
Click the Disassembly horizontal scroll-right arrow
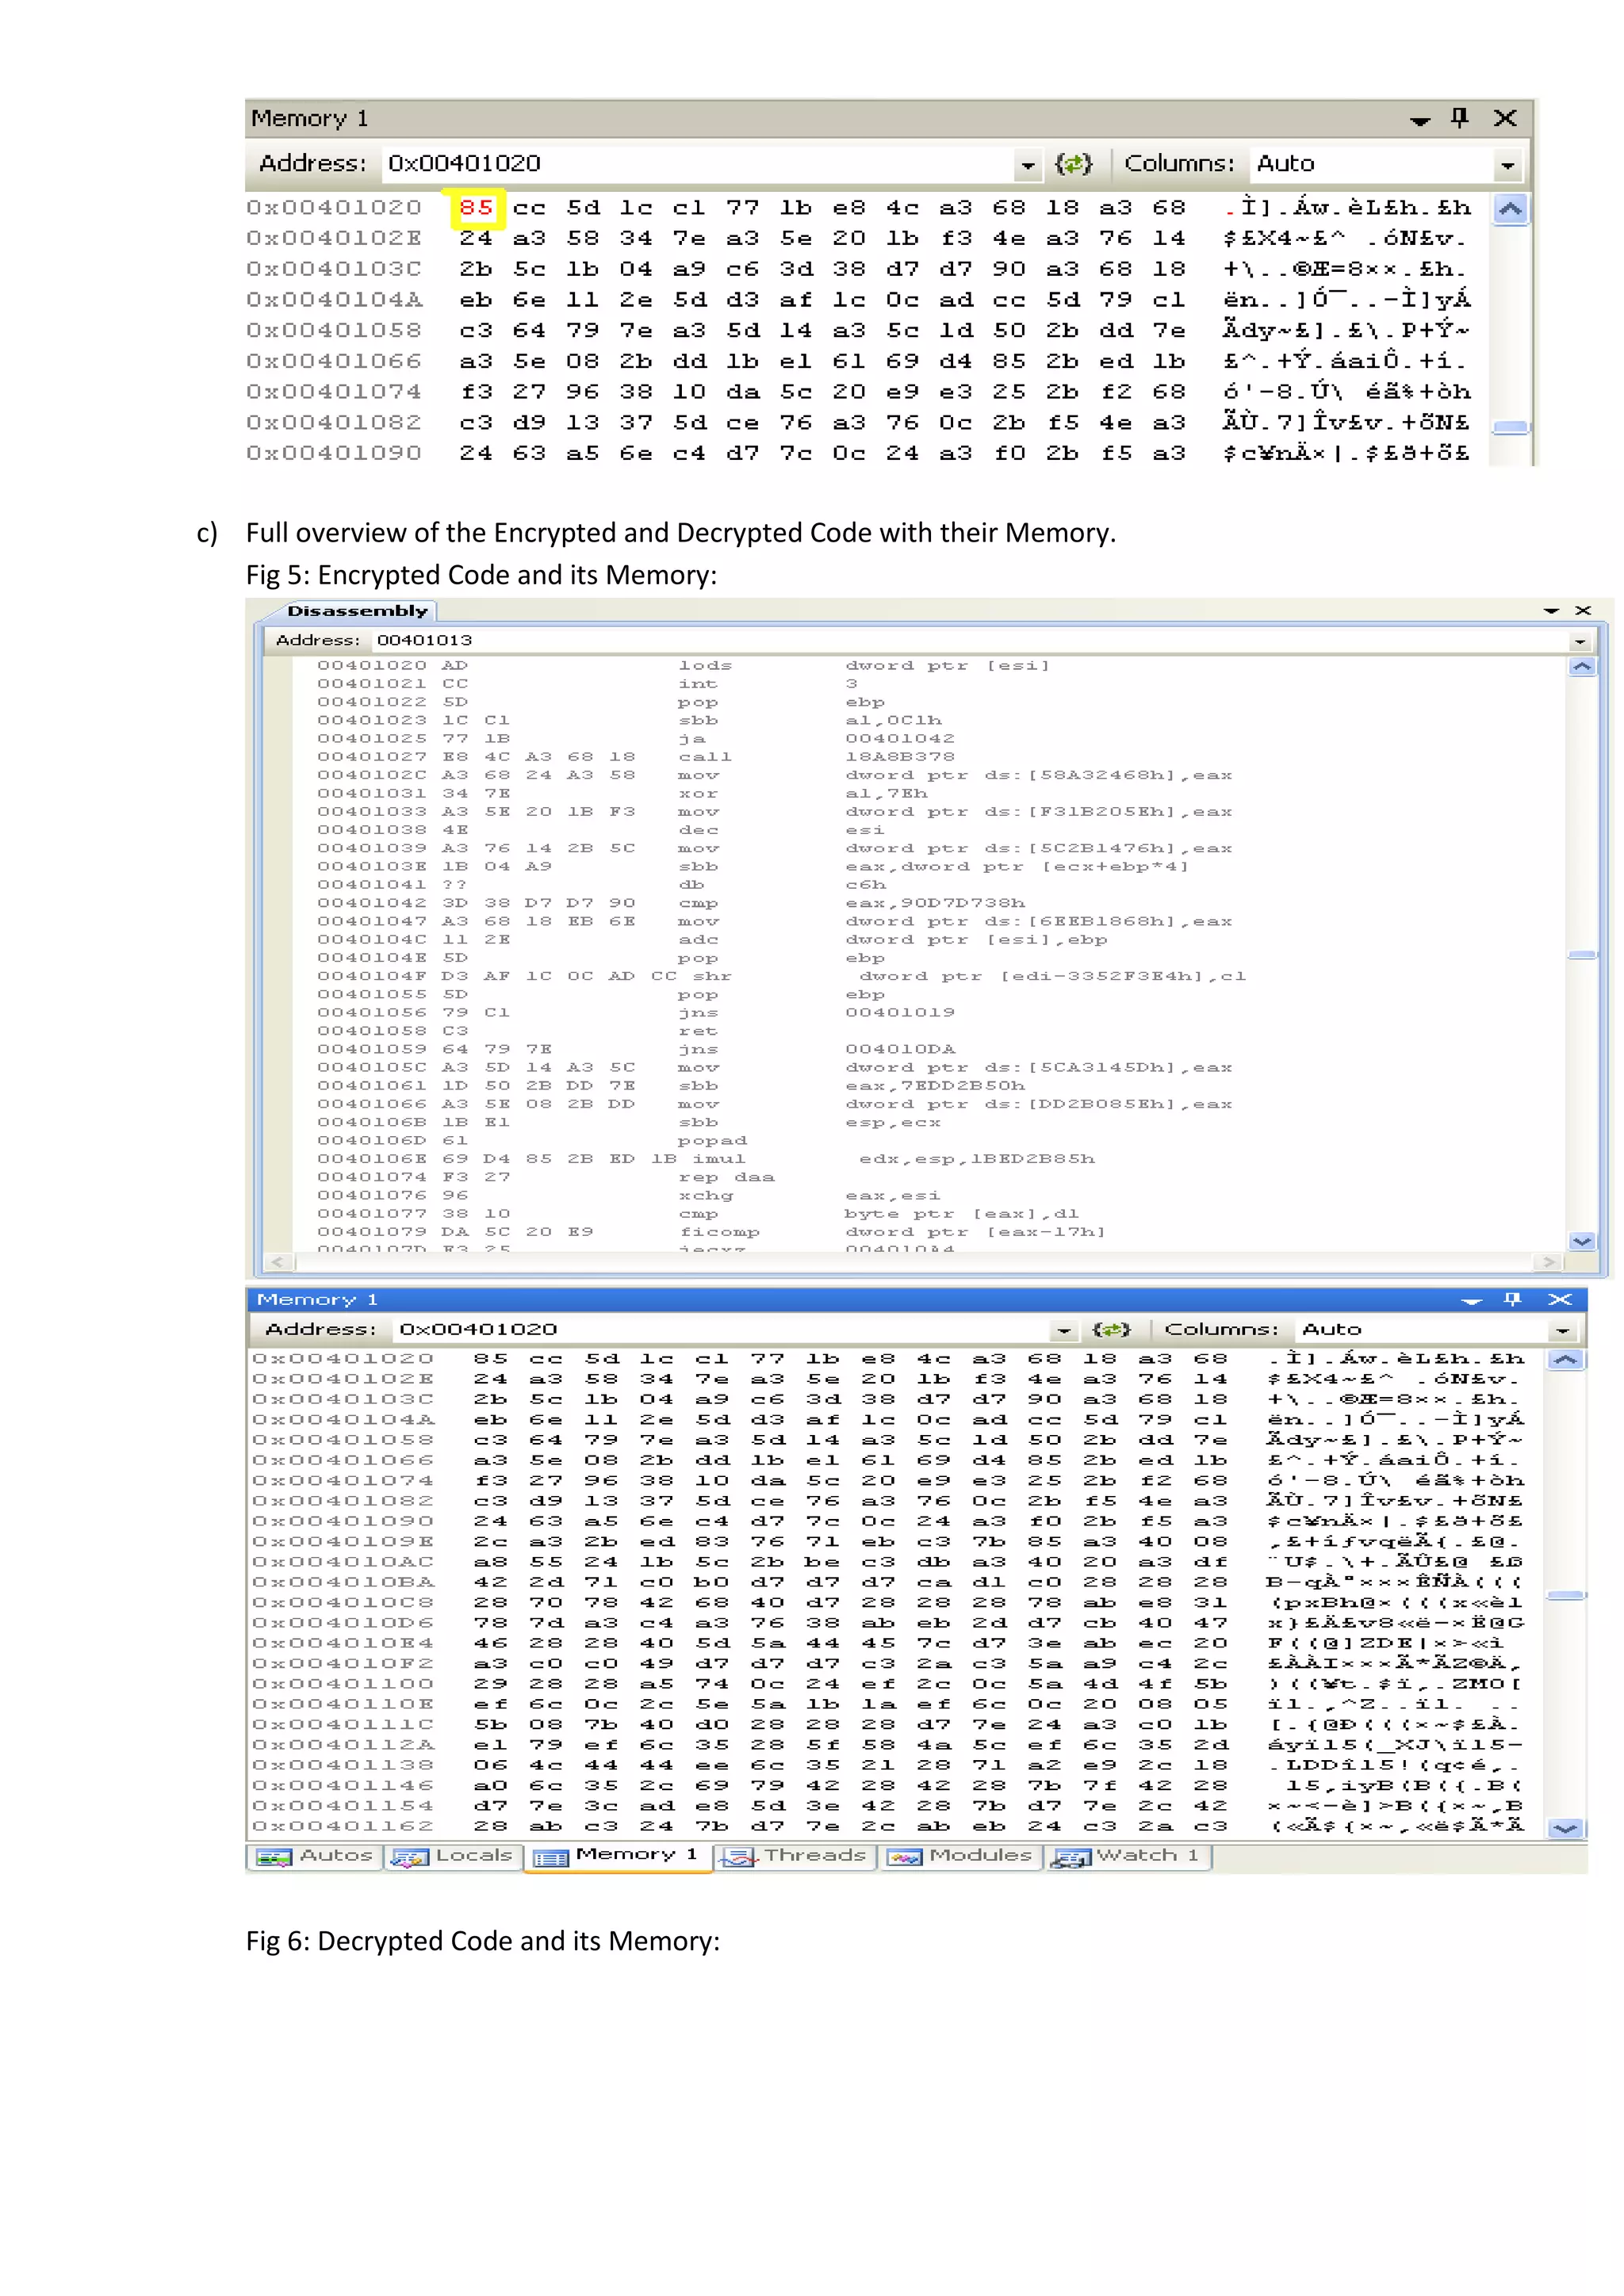[1550, 1262]
